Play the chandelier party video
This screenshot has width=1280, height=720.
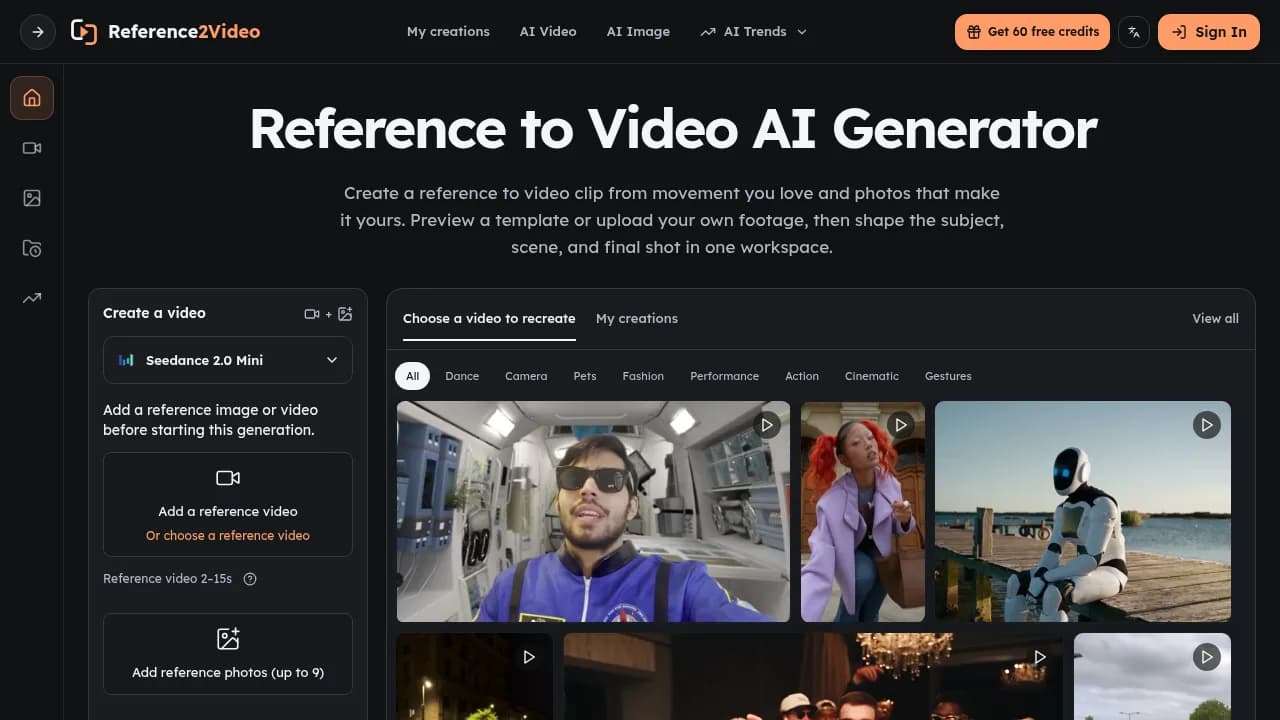[x=1040, y=657]
